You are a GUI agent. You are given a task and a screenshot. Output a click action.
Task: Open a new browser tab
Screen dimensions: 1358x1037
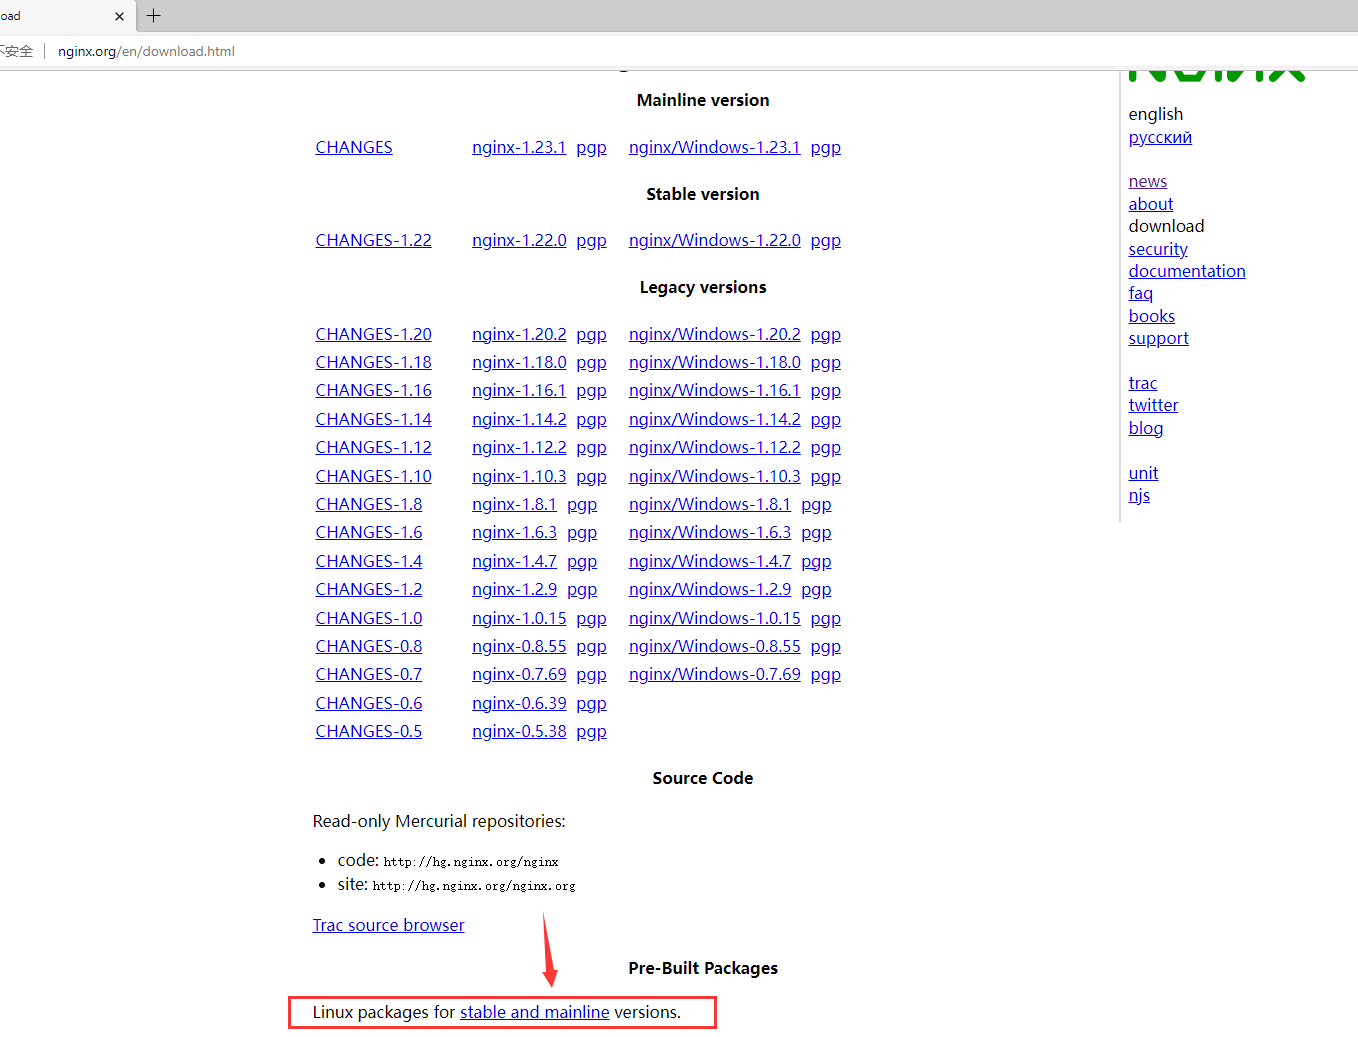(x=153, y=16)
